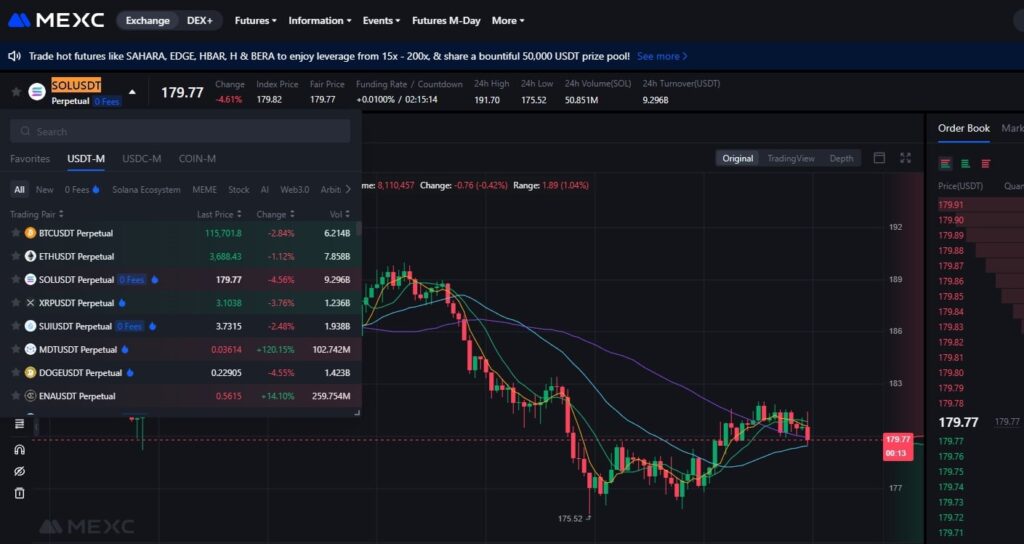This screenshot has width=1024, height=544.
Task: Favorite SOLUSDT with the header star
Action: coord(16,92)
